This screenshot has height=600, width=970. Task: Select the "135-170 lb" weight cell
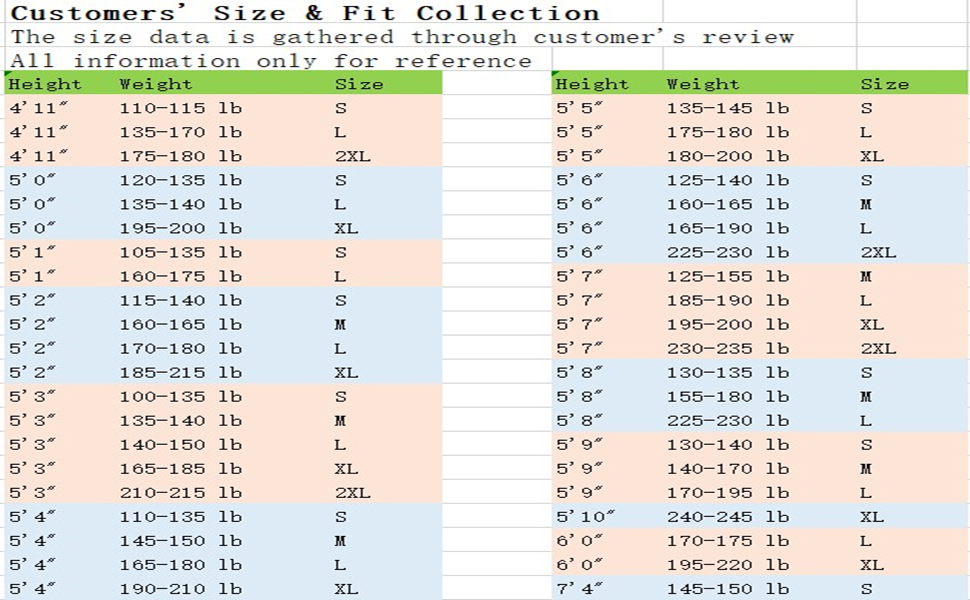coord(181,132)
